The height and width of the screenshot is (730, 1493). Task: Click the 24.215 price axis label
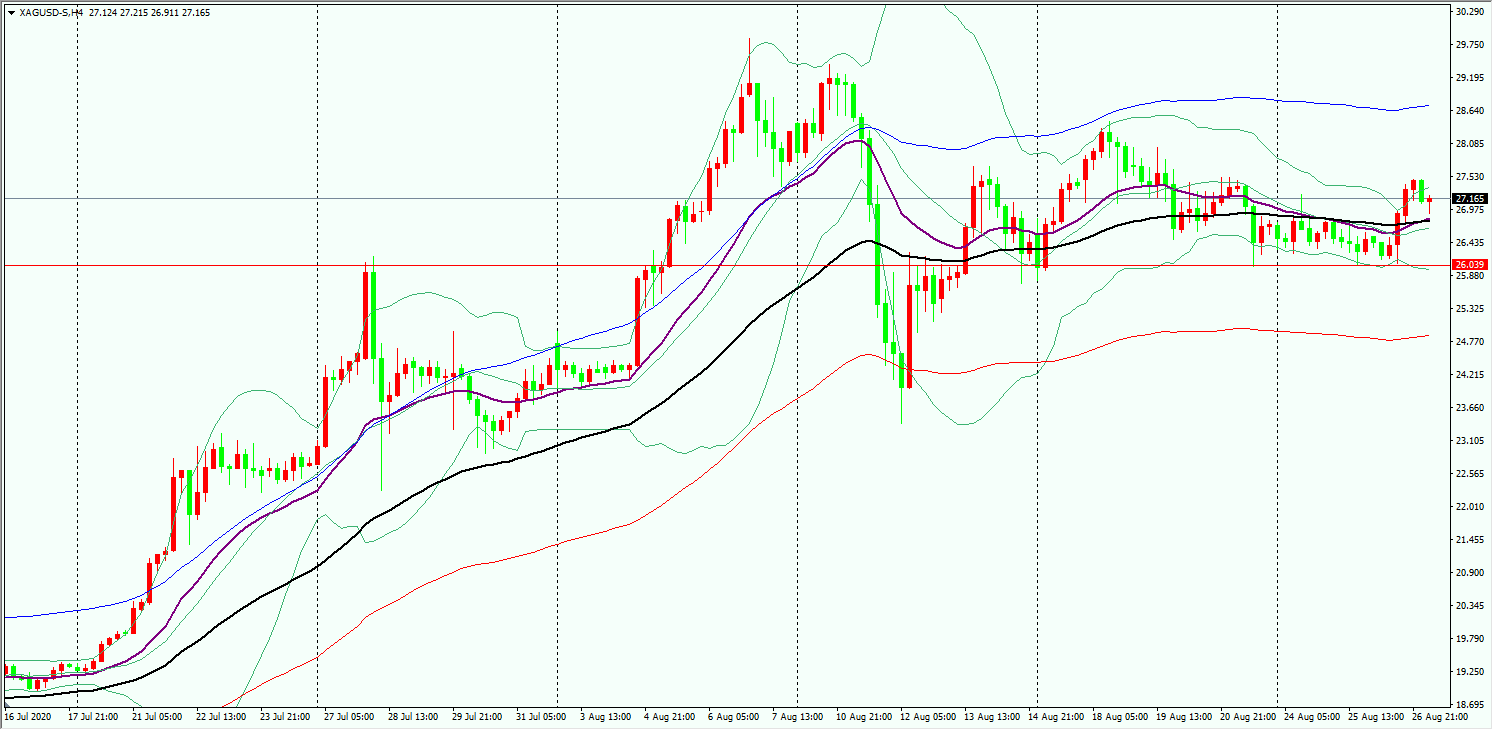tap(1469, 375)
